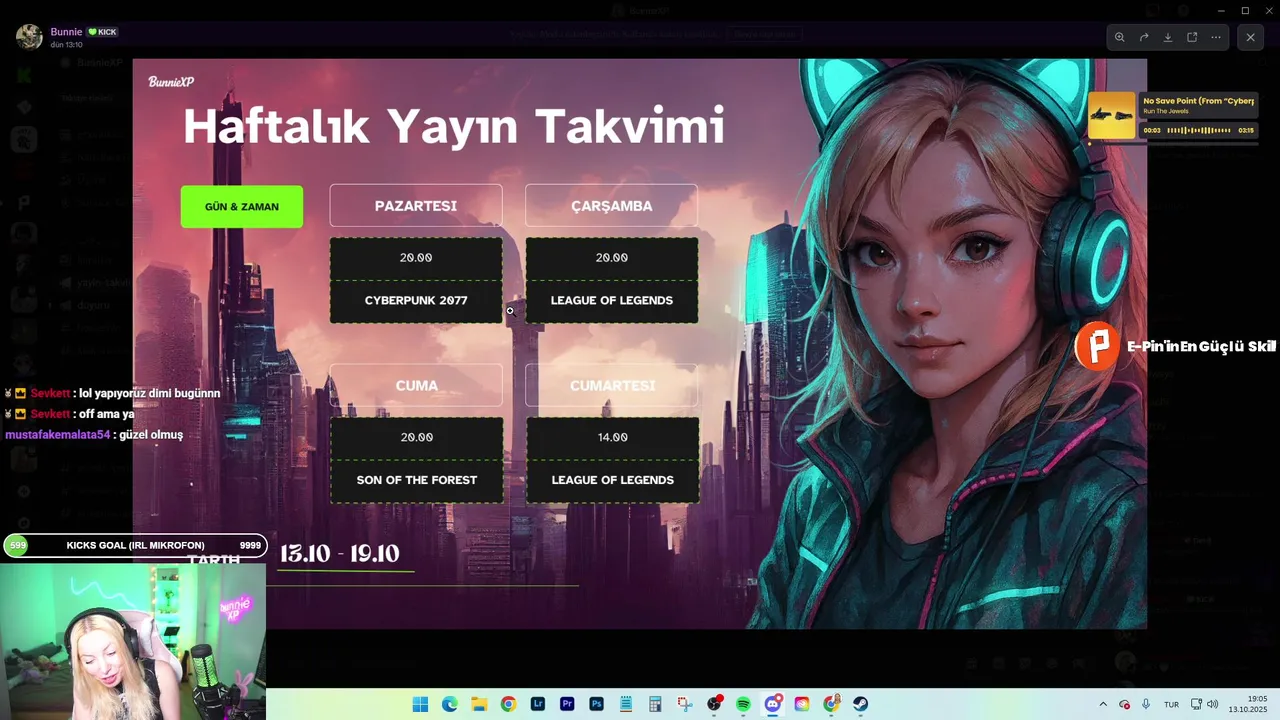Viewport: 1280px width, 720px height.
Task: Click mustafakemalata54's chat message
Action: coord(94,435)
